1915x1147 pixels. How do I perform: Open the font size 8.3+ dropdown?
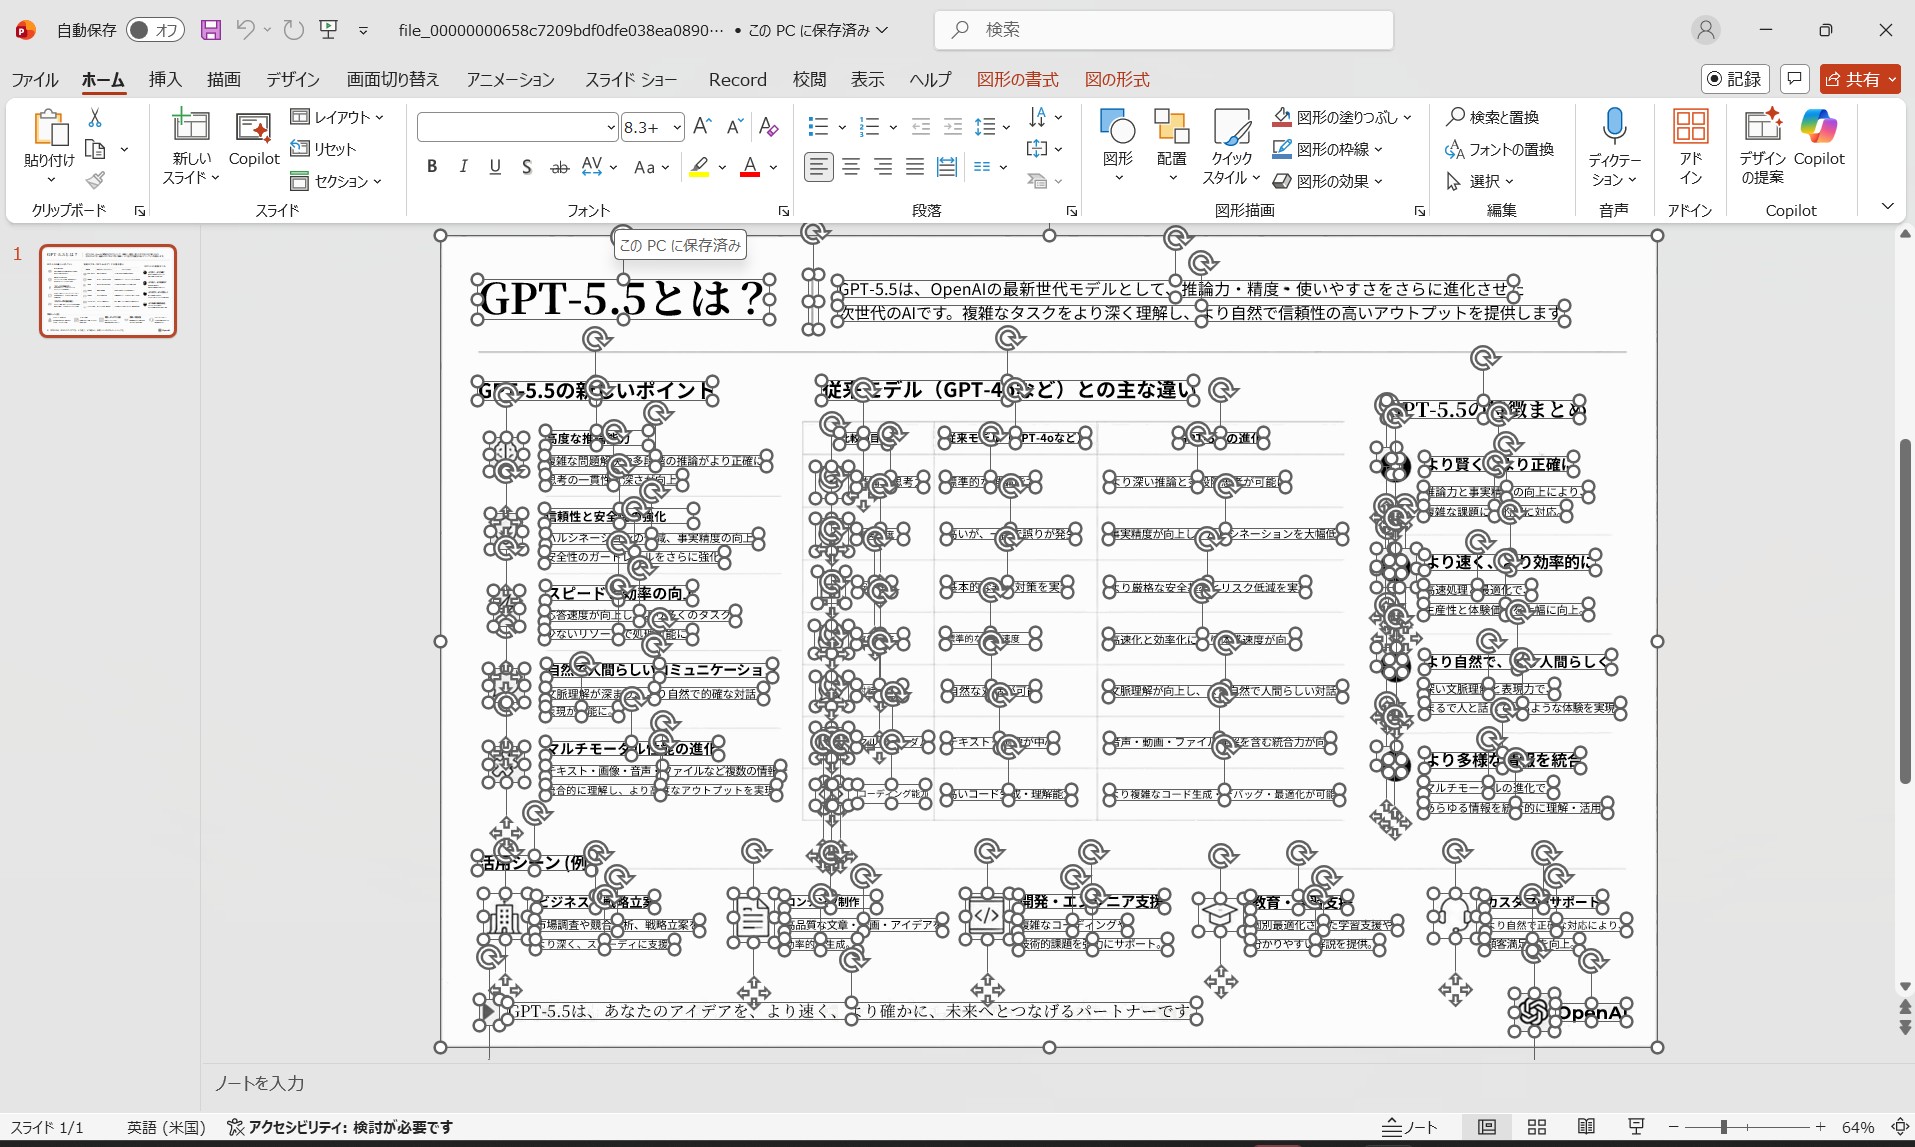click(677, 127)
